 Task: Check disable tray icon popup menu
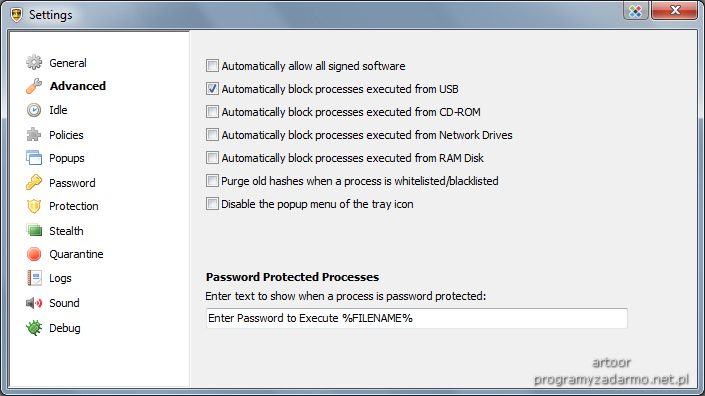tap(212, 204)
